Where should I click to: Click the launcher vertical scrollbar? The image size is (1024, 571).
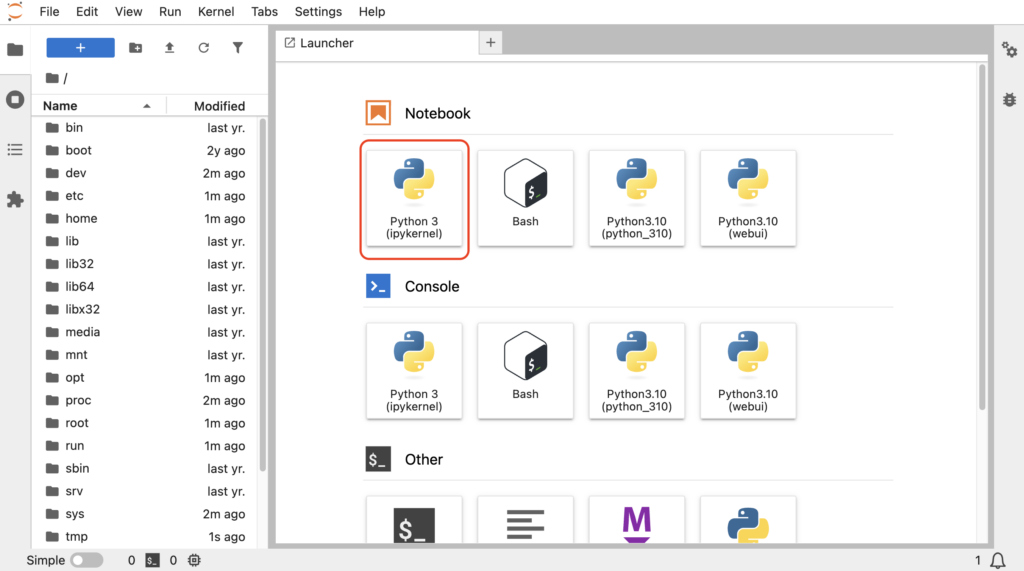click(x=982, y=237)
